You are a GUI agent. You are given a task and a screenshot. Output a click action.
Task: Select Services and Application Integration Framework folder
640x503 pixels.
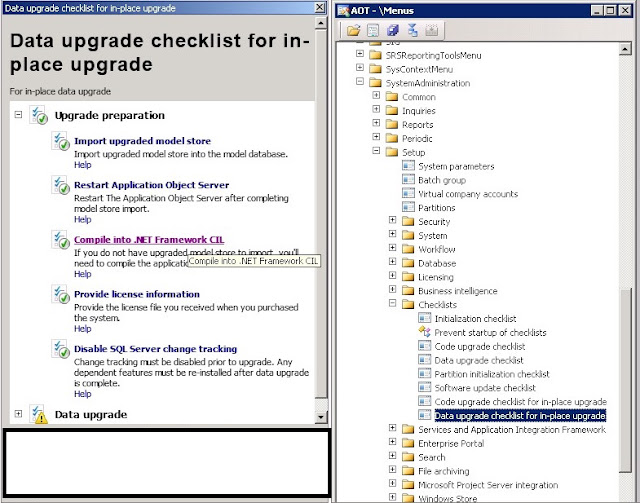(512, 430)
